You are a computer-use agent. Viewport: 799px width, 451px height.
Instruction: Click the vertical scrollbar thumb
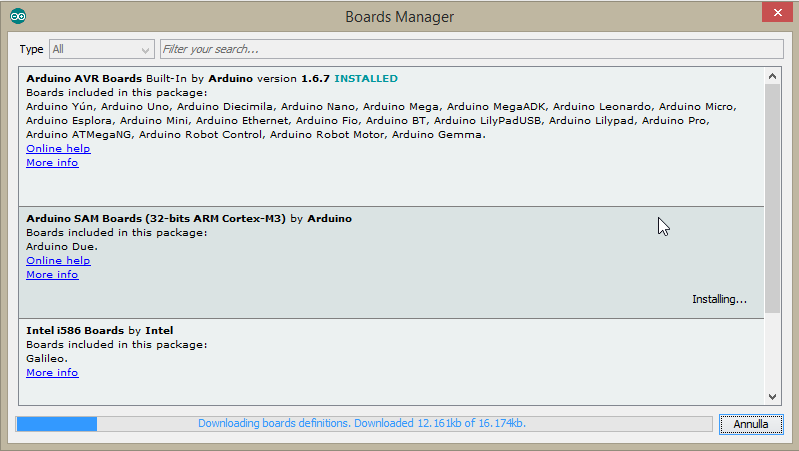coord(773,199)
